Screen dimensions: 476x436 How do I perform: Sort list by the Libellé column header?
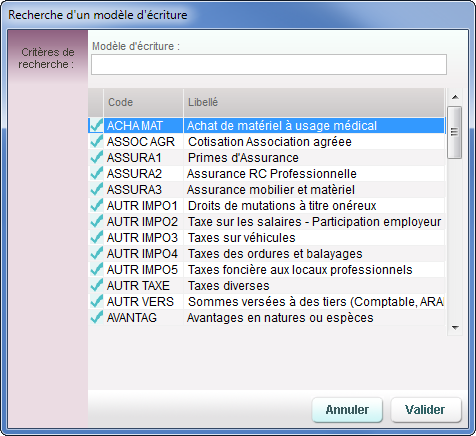click(314, 102)
